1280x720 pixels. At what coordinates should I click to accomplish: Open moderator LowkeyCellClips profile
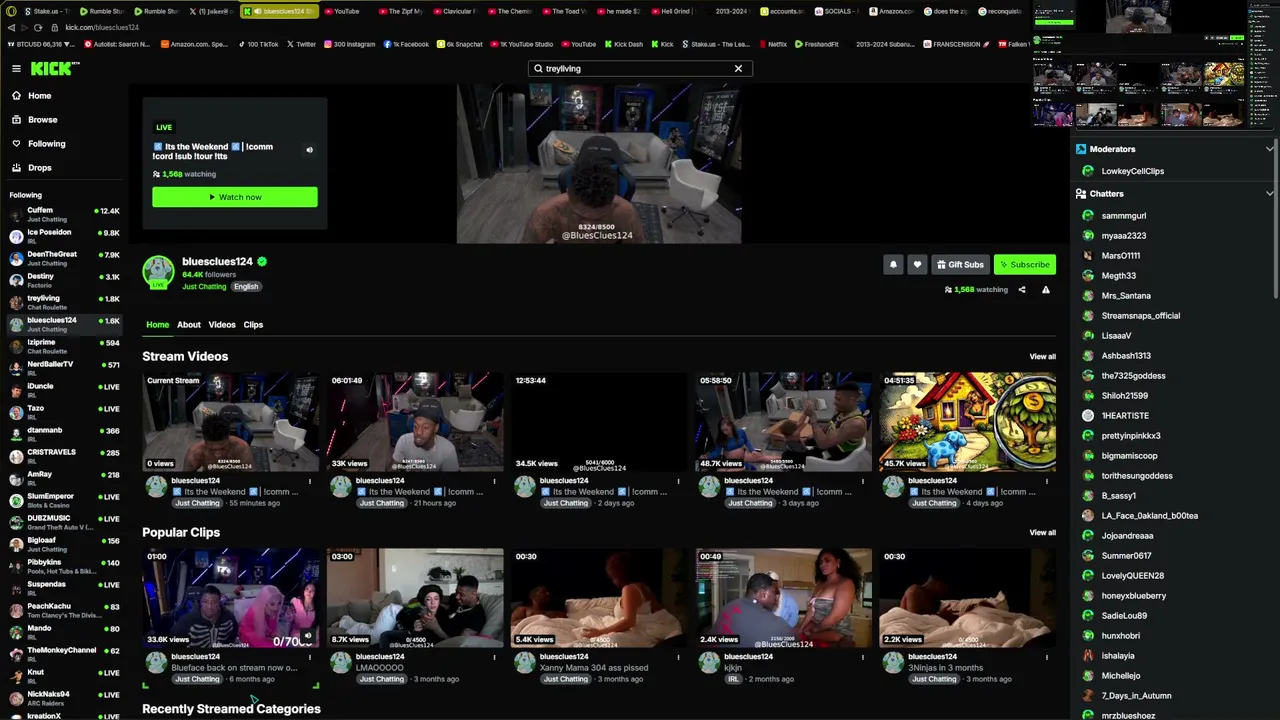point(1132,171)
